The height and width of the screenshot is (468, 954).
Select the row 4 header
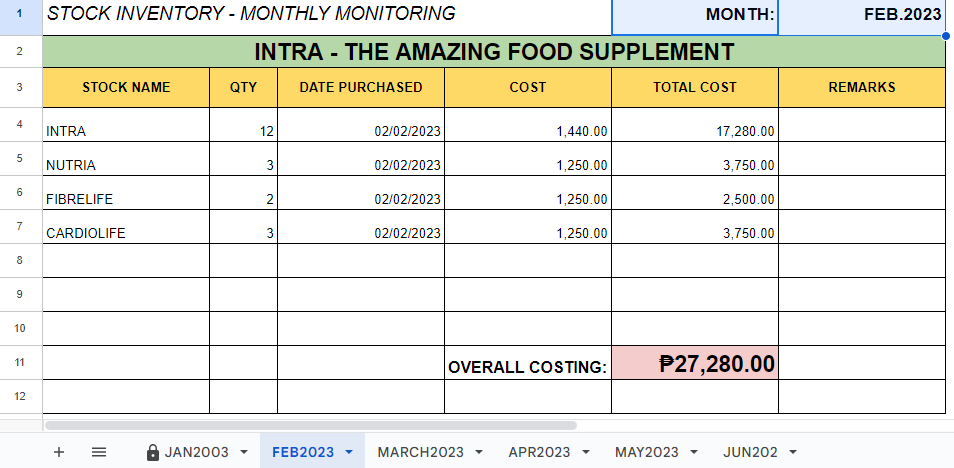(21, 124)
